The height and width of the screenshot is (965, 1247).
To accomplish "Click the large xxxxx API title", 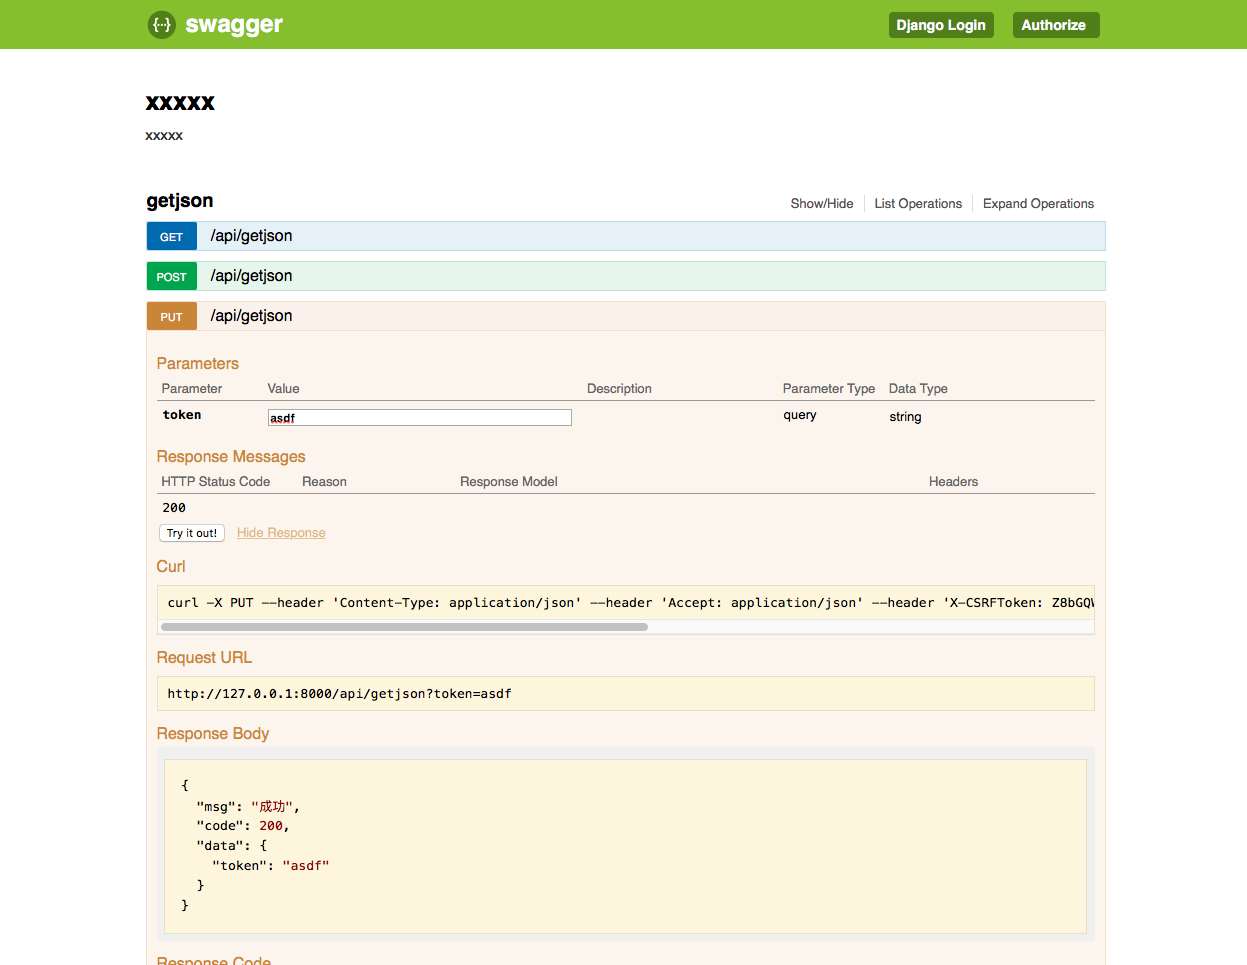I will point(180,102).
